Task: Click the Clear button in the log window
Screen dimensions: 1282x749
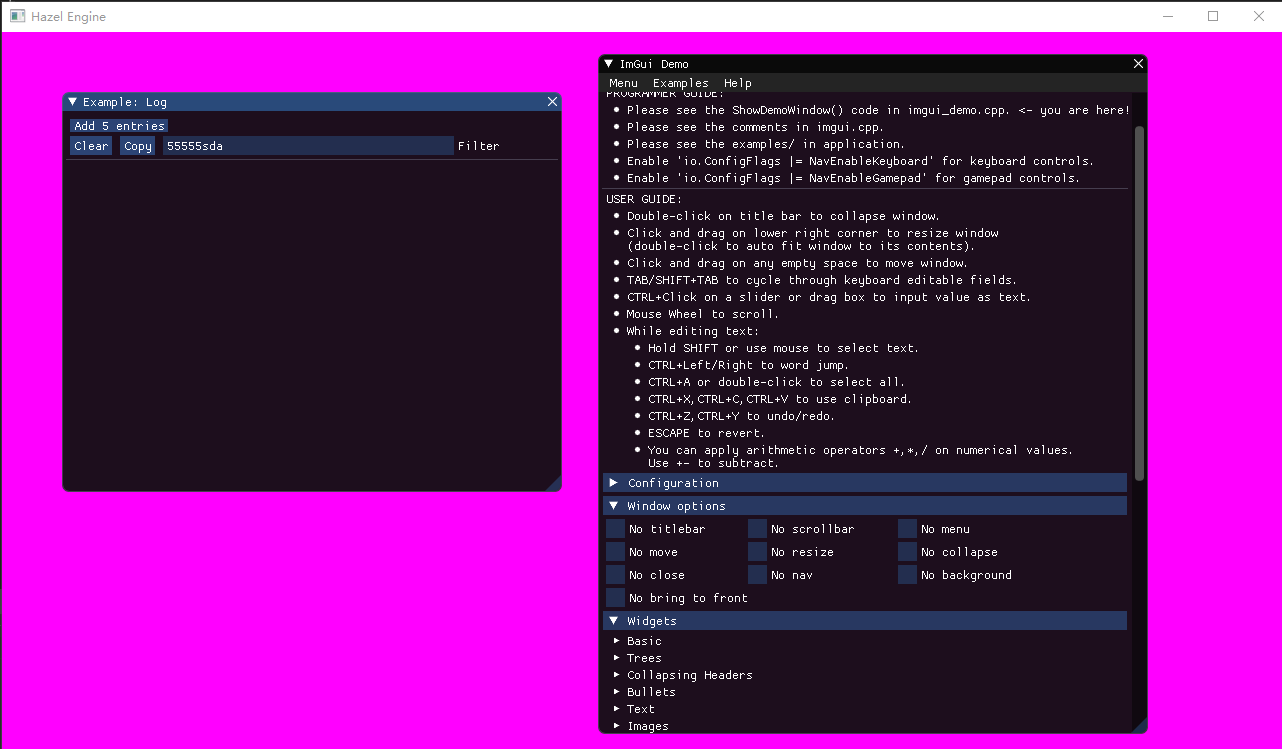Action: tap(90, 145)
